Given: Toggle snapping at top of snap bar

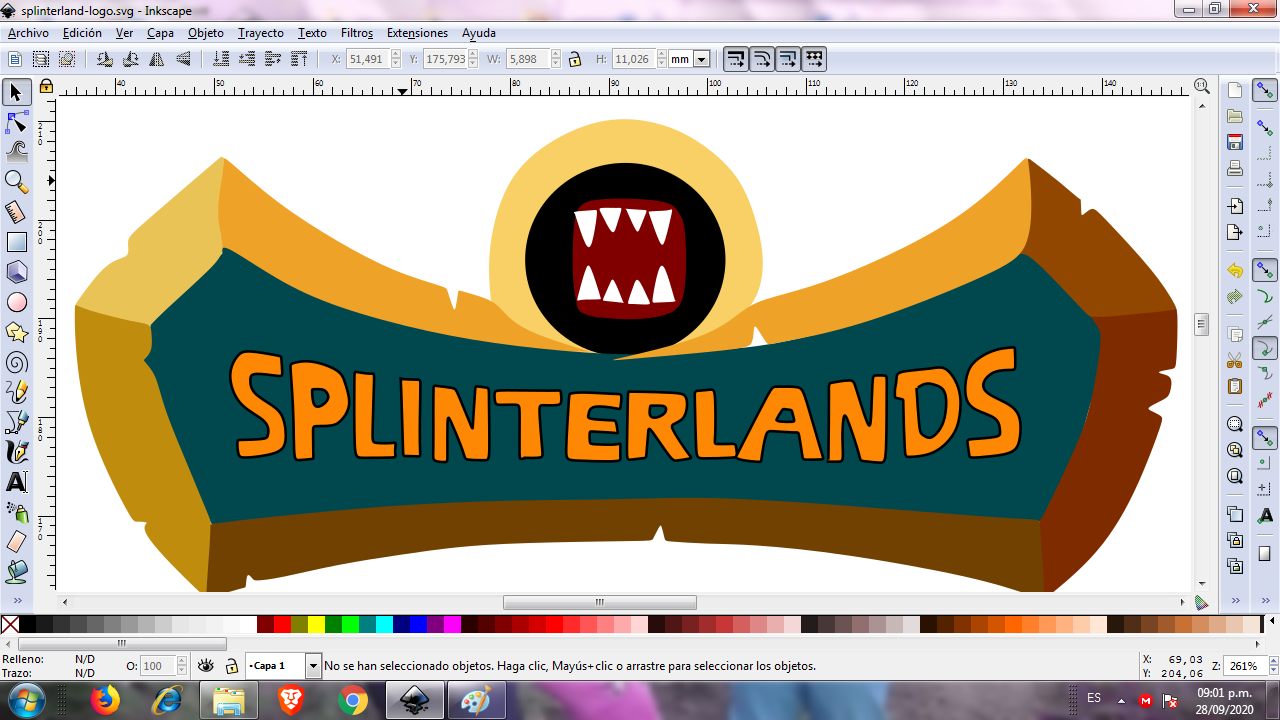Looking at the screenshot, I should [x=1265, y=91].
